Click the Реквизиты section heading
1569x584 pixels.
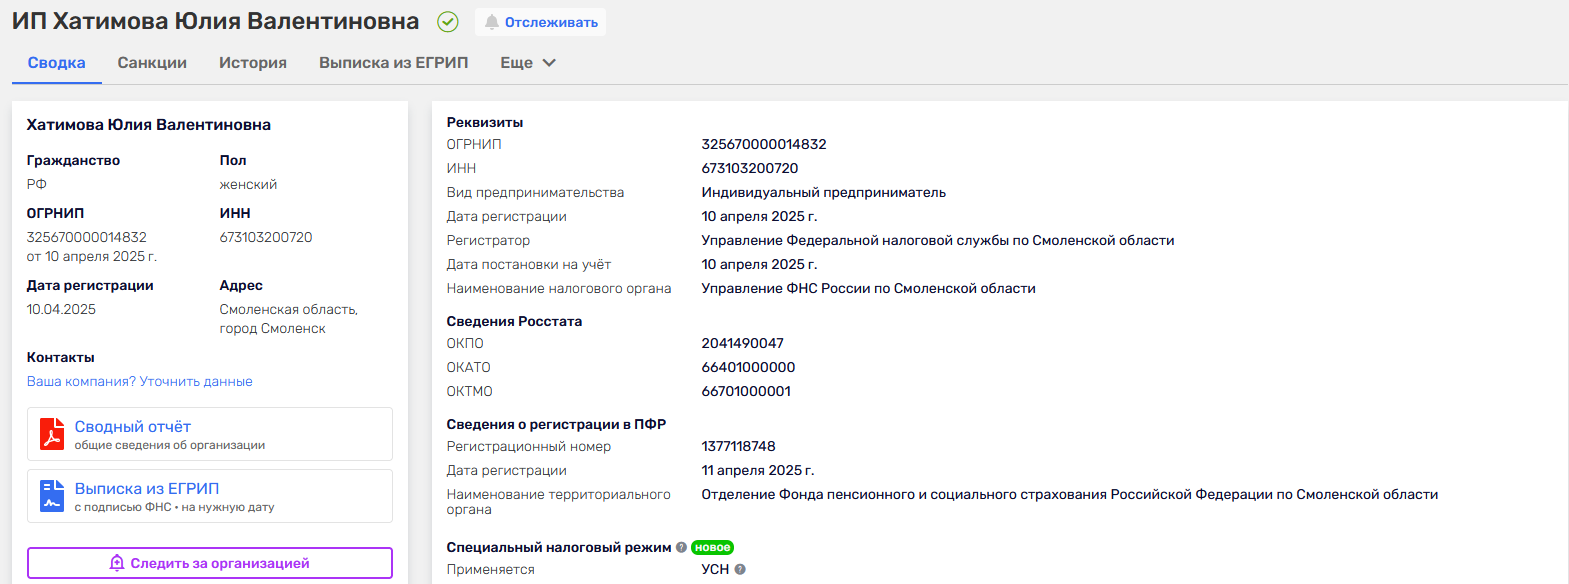pos(485,122)
